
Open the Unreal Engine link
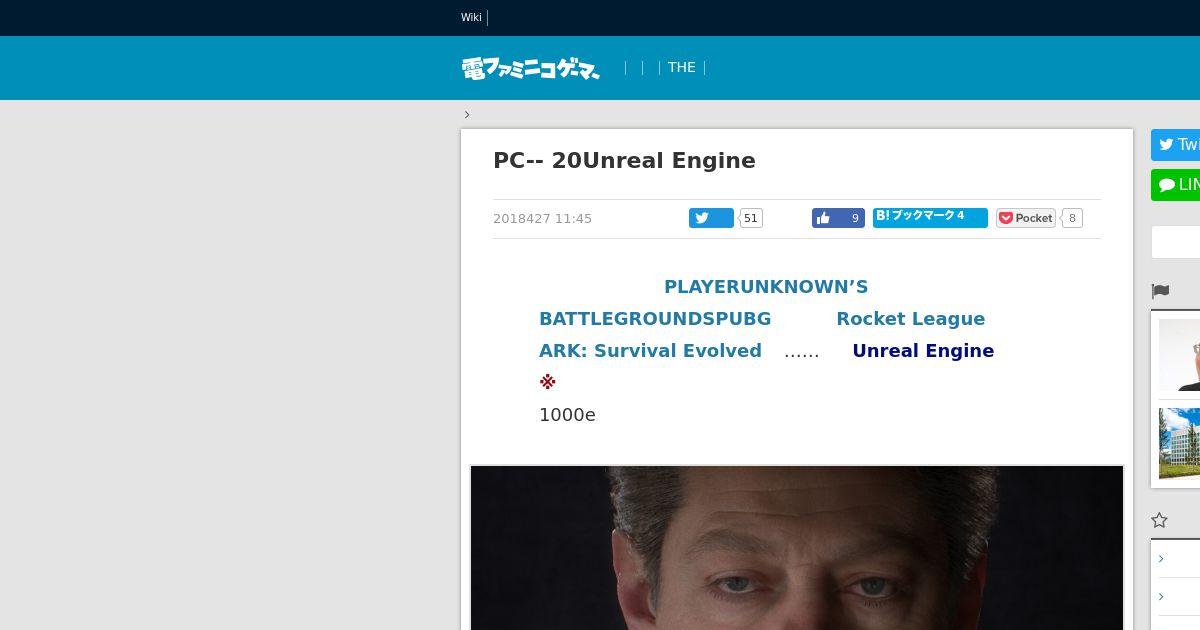(x=923, y=351)
